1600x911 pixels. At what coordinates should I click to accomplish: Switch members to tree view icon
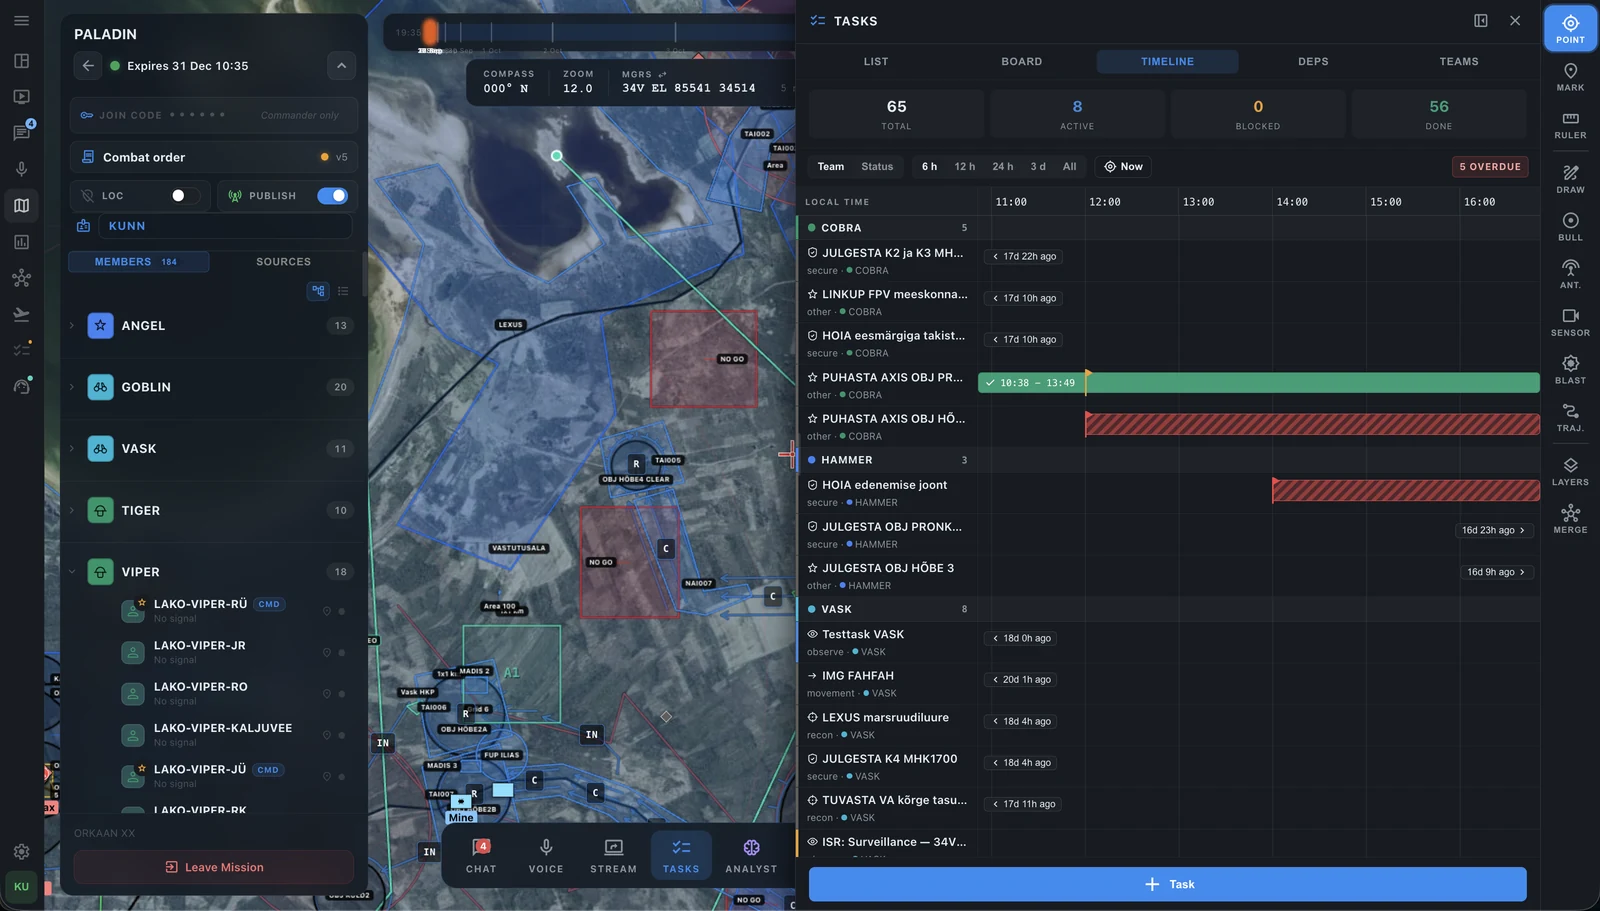pyautogui.click(x=318, y=291)
